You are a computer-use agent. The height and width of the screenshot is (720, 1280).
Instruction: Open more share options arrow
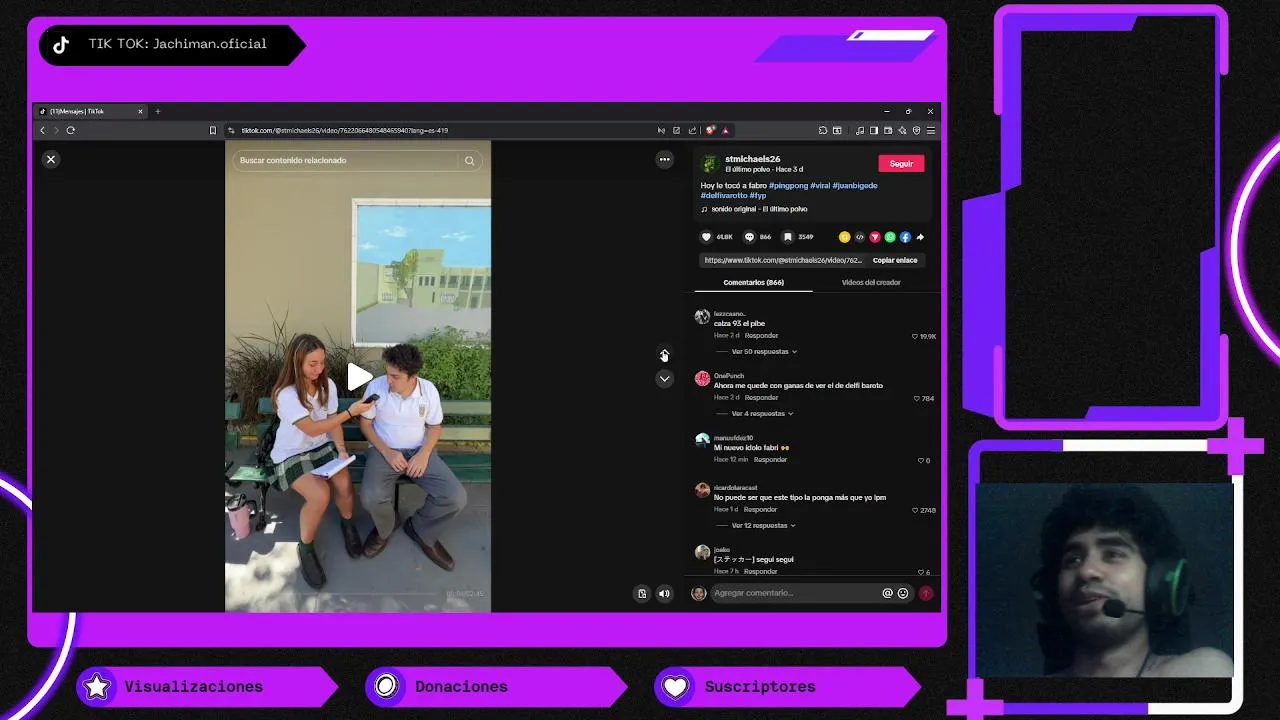(920, 237)
